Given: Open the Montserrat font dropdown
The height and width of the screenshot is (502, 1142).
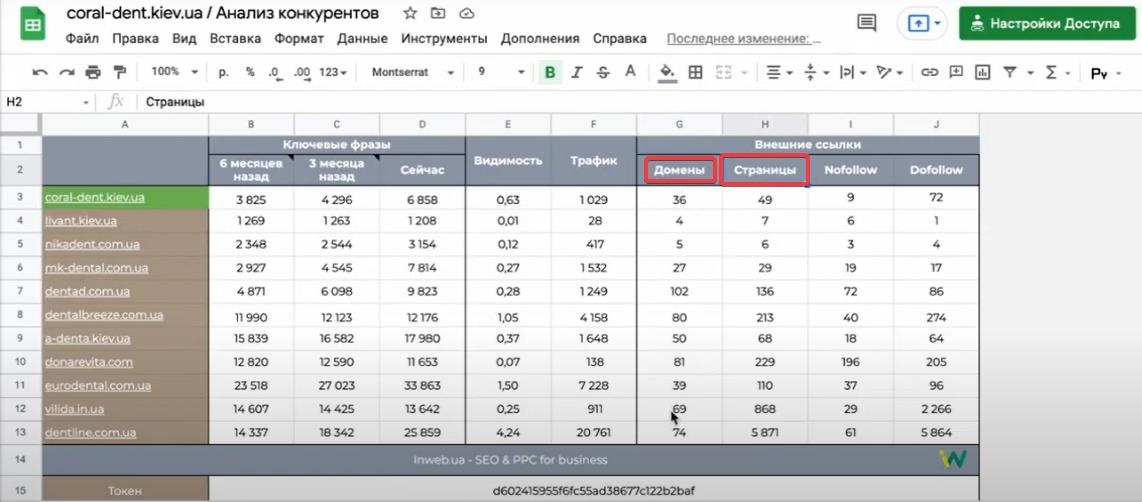Looking at the screenshot, I should click(x=413, y=72).
